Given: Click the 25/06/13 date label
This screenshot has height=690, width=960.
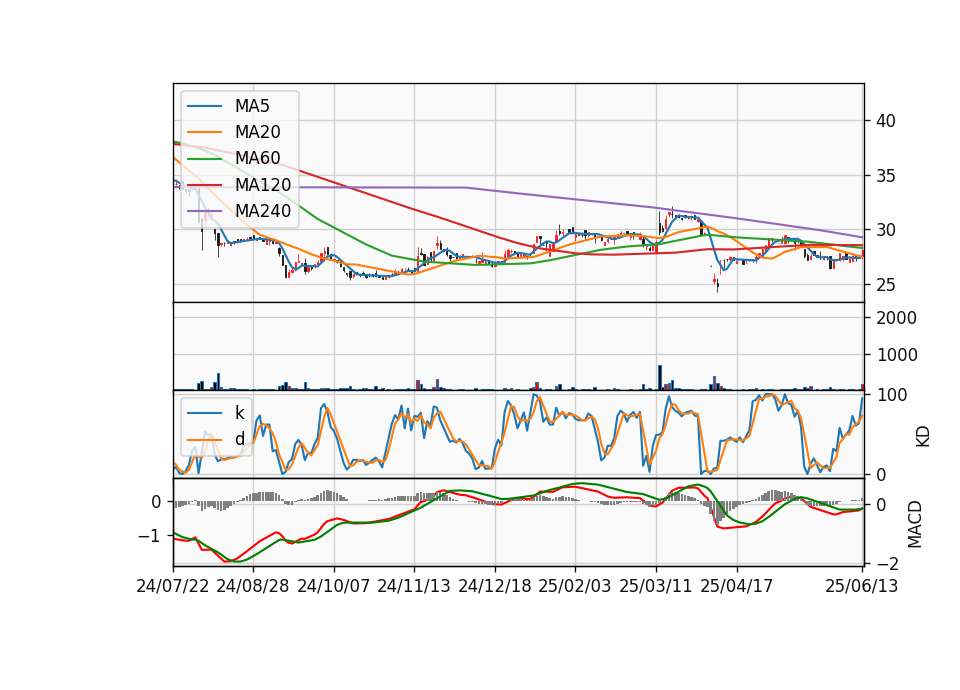Looking at the screenshot, I should pos(861,586).
